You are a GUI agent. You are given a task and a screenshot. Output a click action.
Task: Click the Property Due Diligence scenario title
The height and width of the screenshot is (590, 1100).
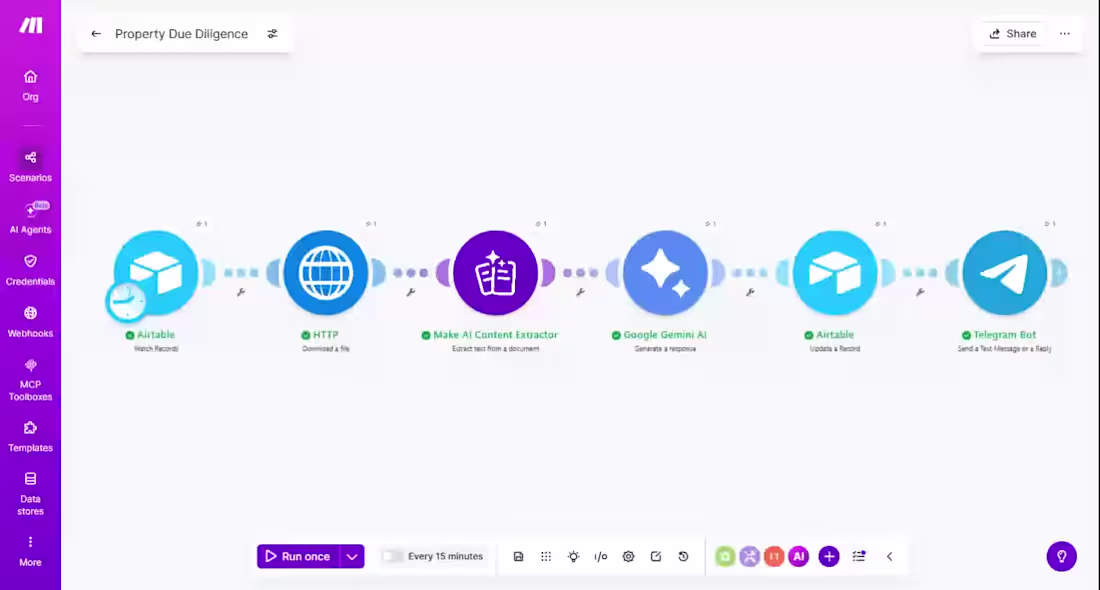click(182, 34)
